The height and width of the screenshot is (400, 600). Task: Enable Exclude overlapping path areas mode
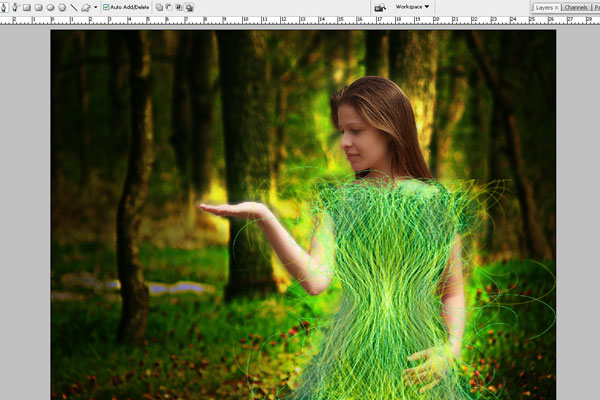[189, 7]
